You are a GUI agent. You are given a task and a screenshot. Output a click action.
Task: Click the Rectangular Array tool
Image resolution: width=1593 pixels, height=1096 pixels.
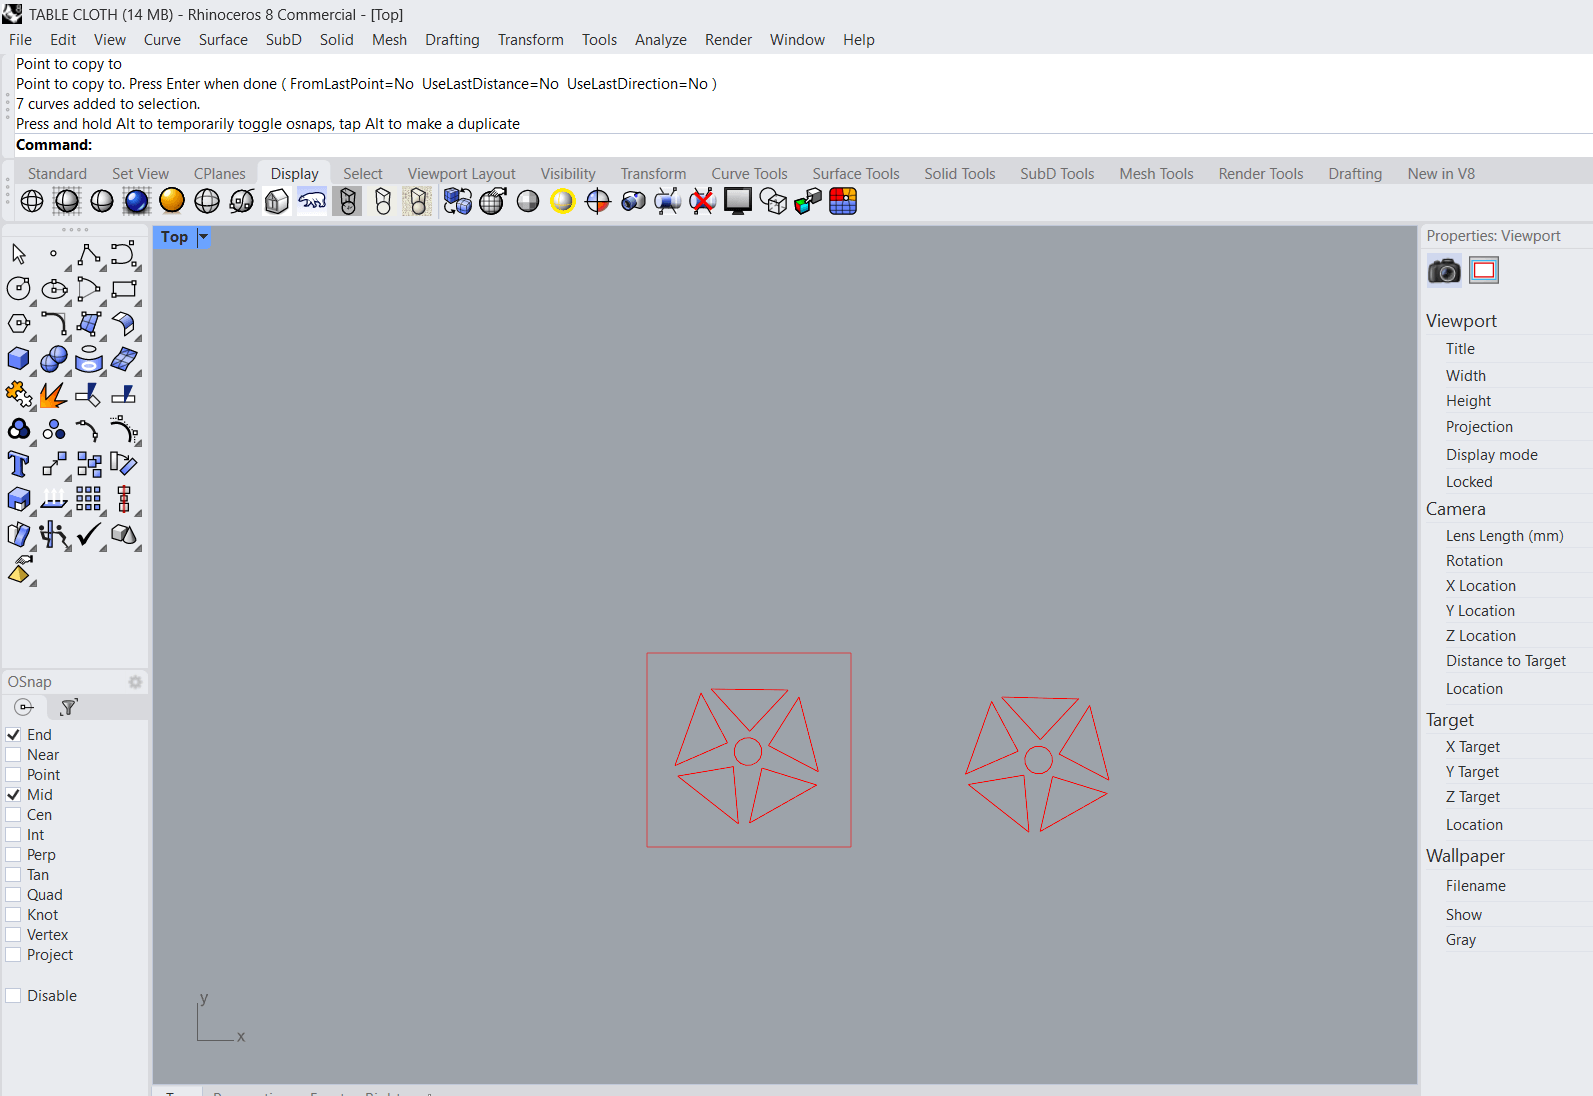click(89, 499)
